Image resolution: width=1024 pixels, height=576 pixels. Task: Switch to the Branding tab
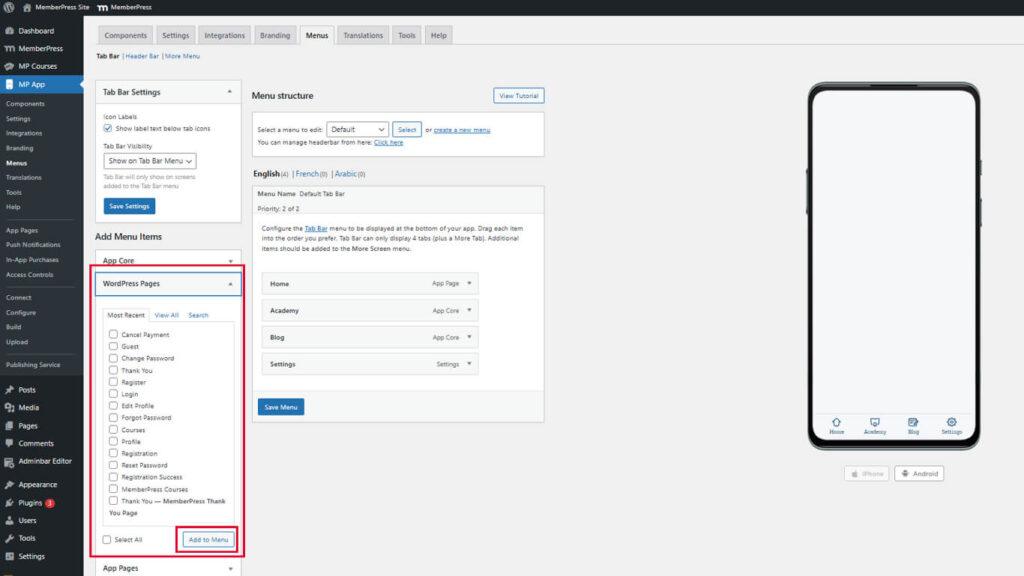pos(275,35)
